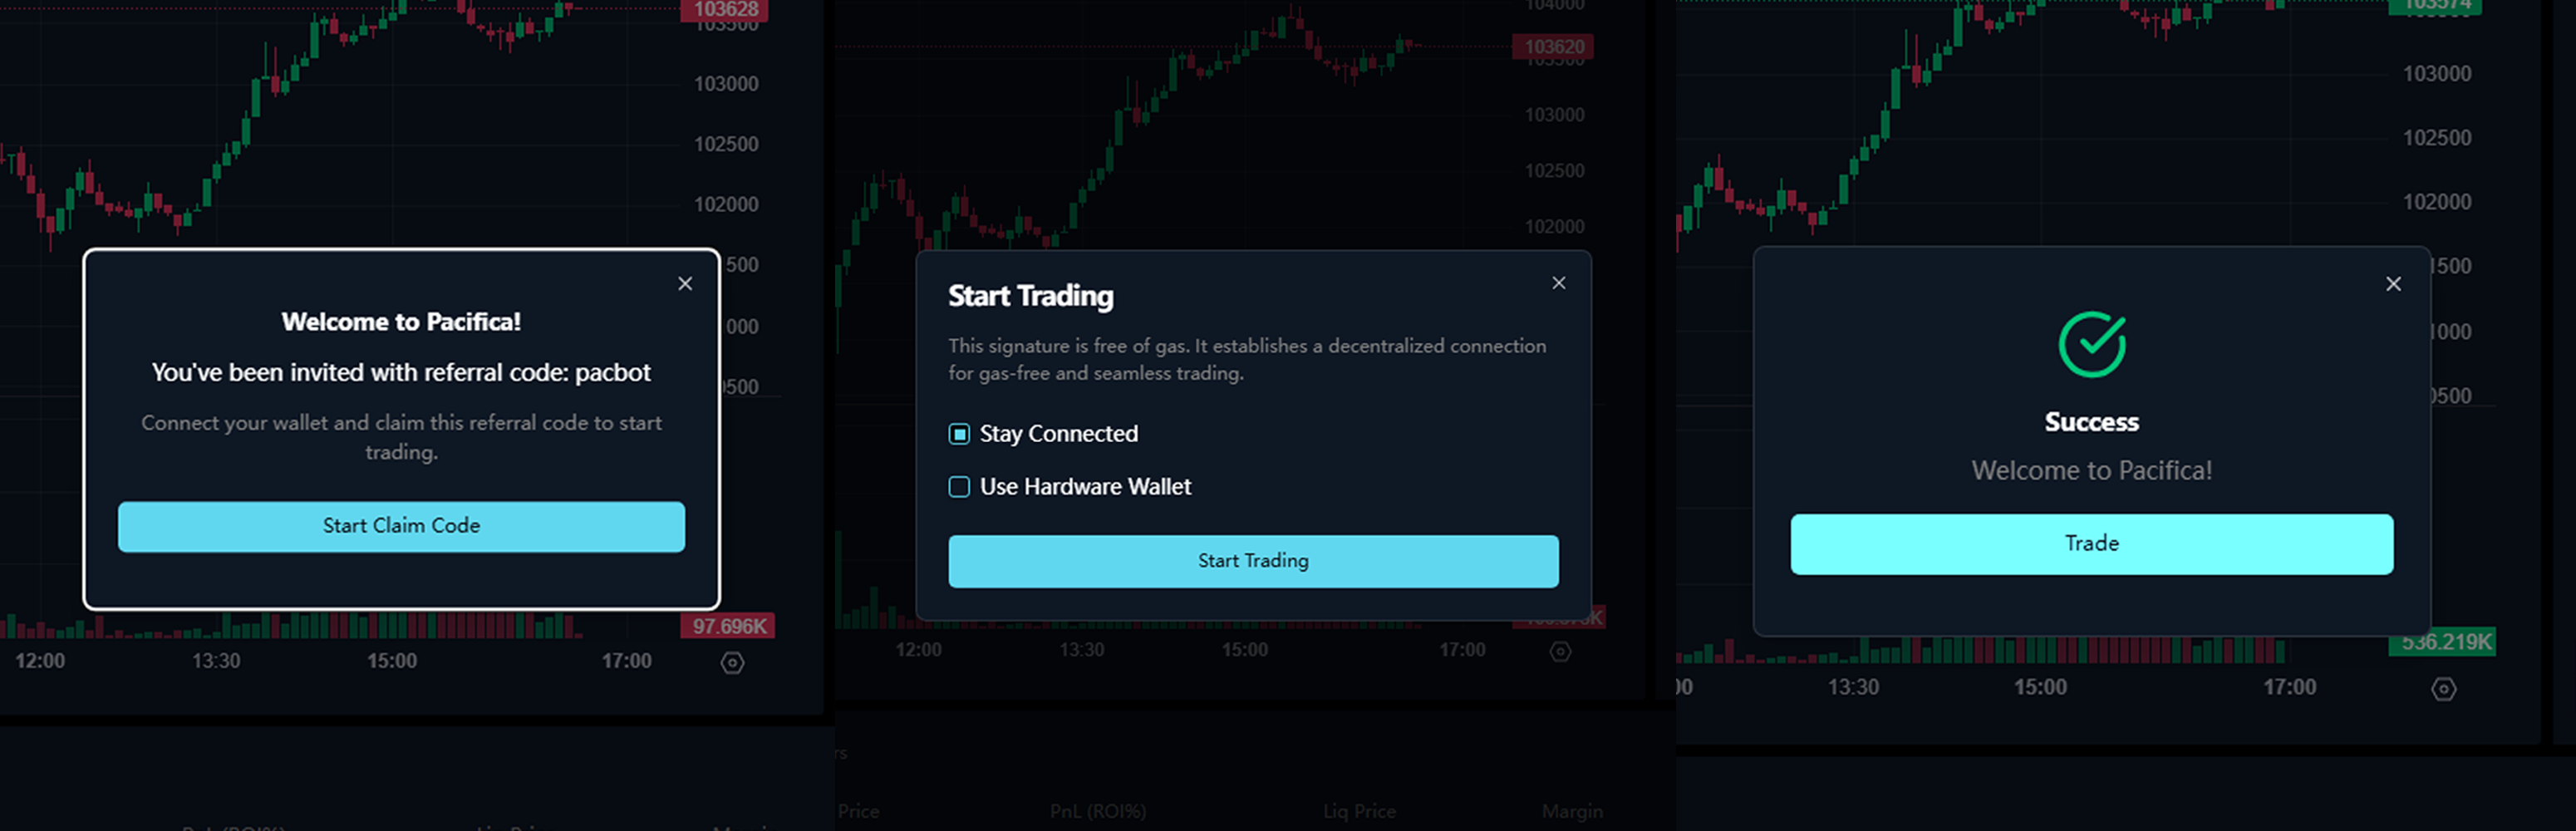This screenshot has height=831, width=2576.
Task: Click the green Success checkmark icon
Action: tap(2091, 345)
